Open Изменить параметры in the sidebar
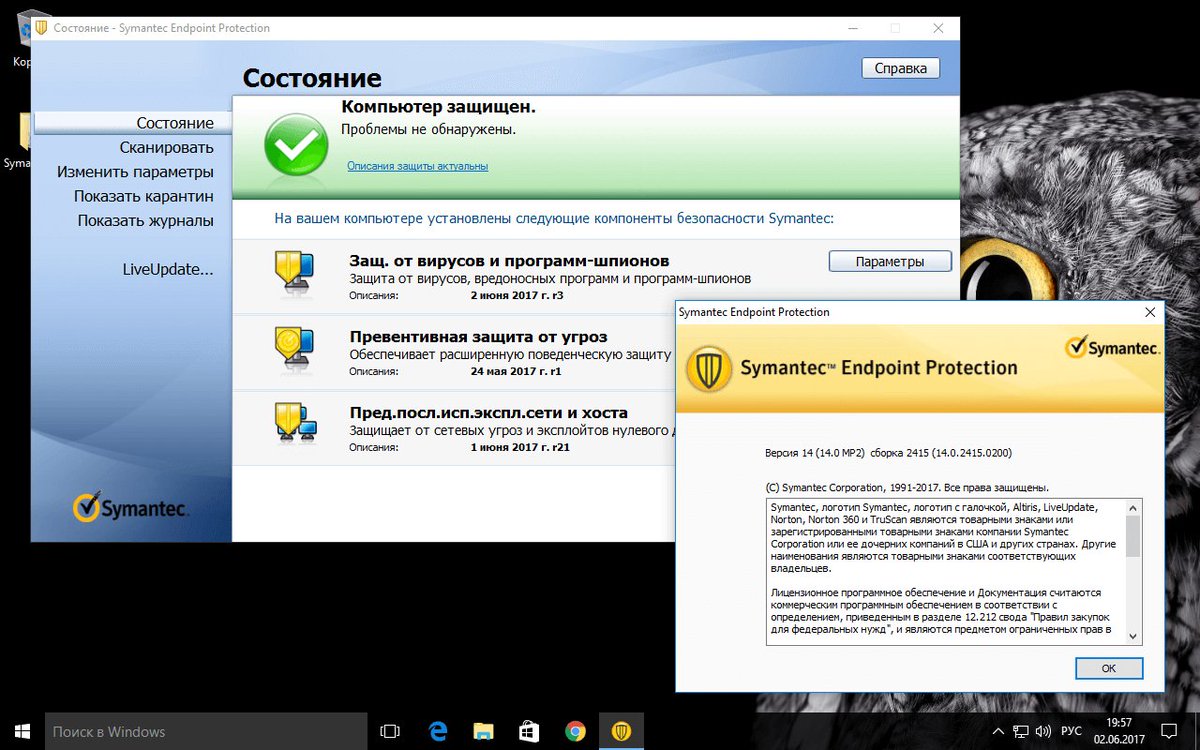This screenshot has height=750, width=1200. pos(135,172)
